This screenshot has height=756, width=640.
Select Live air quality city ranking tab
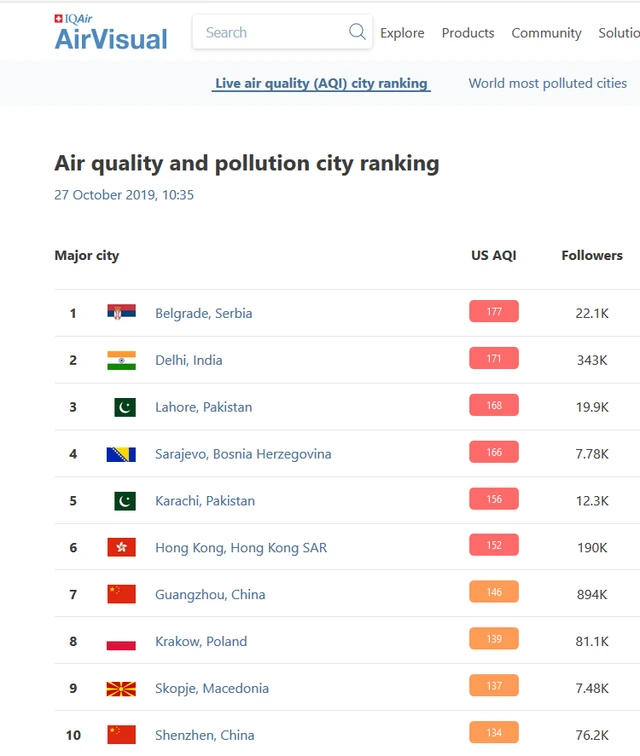tap(321, 83)
